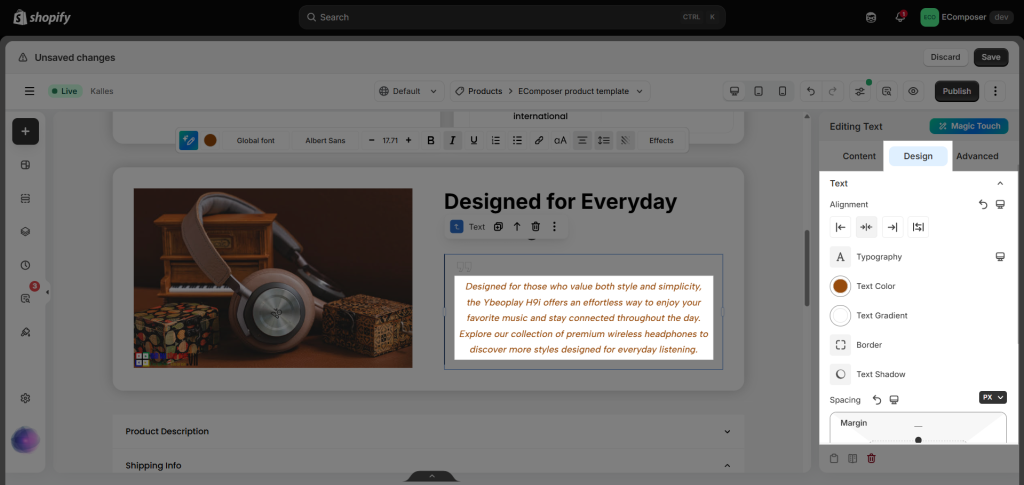Open the Global font dropdown
Viewport: 1024px width, 485px height.
[x=255, y=140]
